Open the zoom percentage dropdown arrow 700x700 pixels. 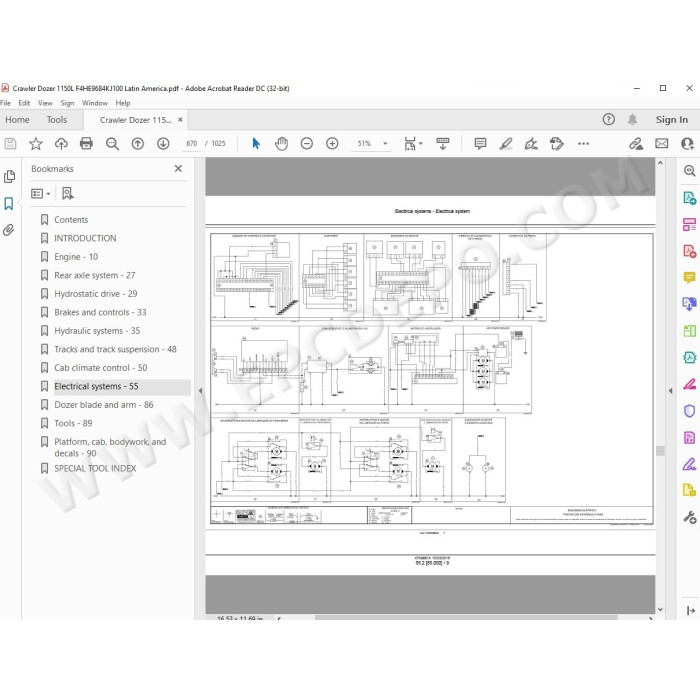385,144
